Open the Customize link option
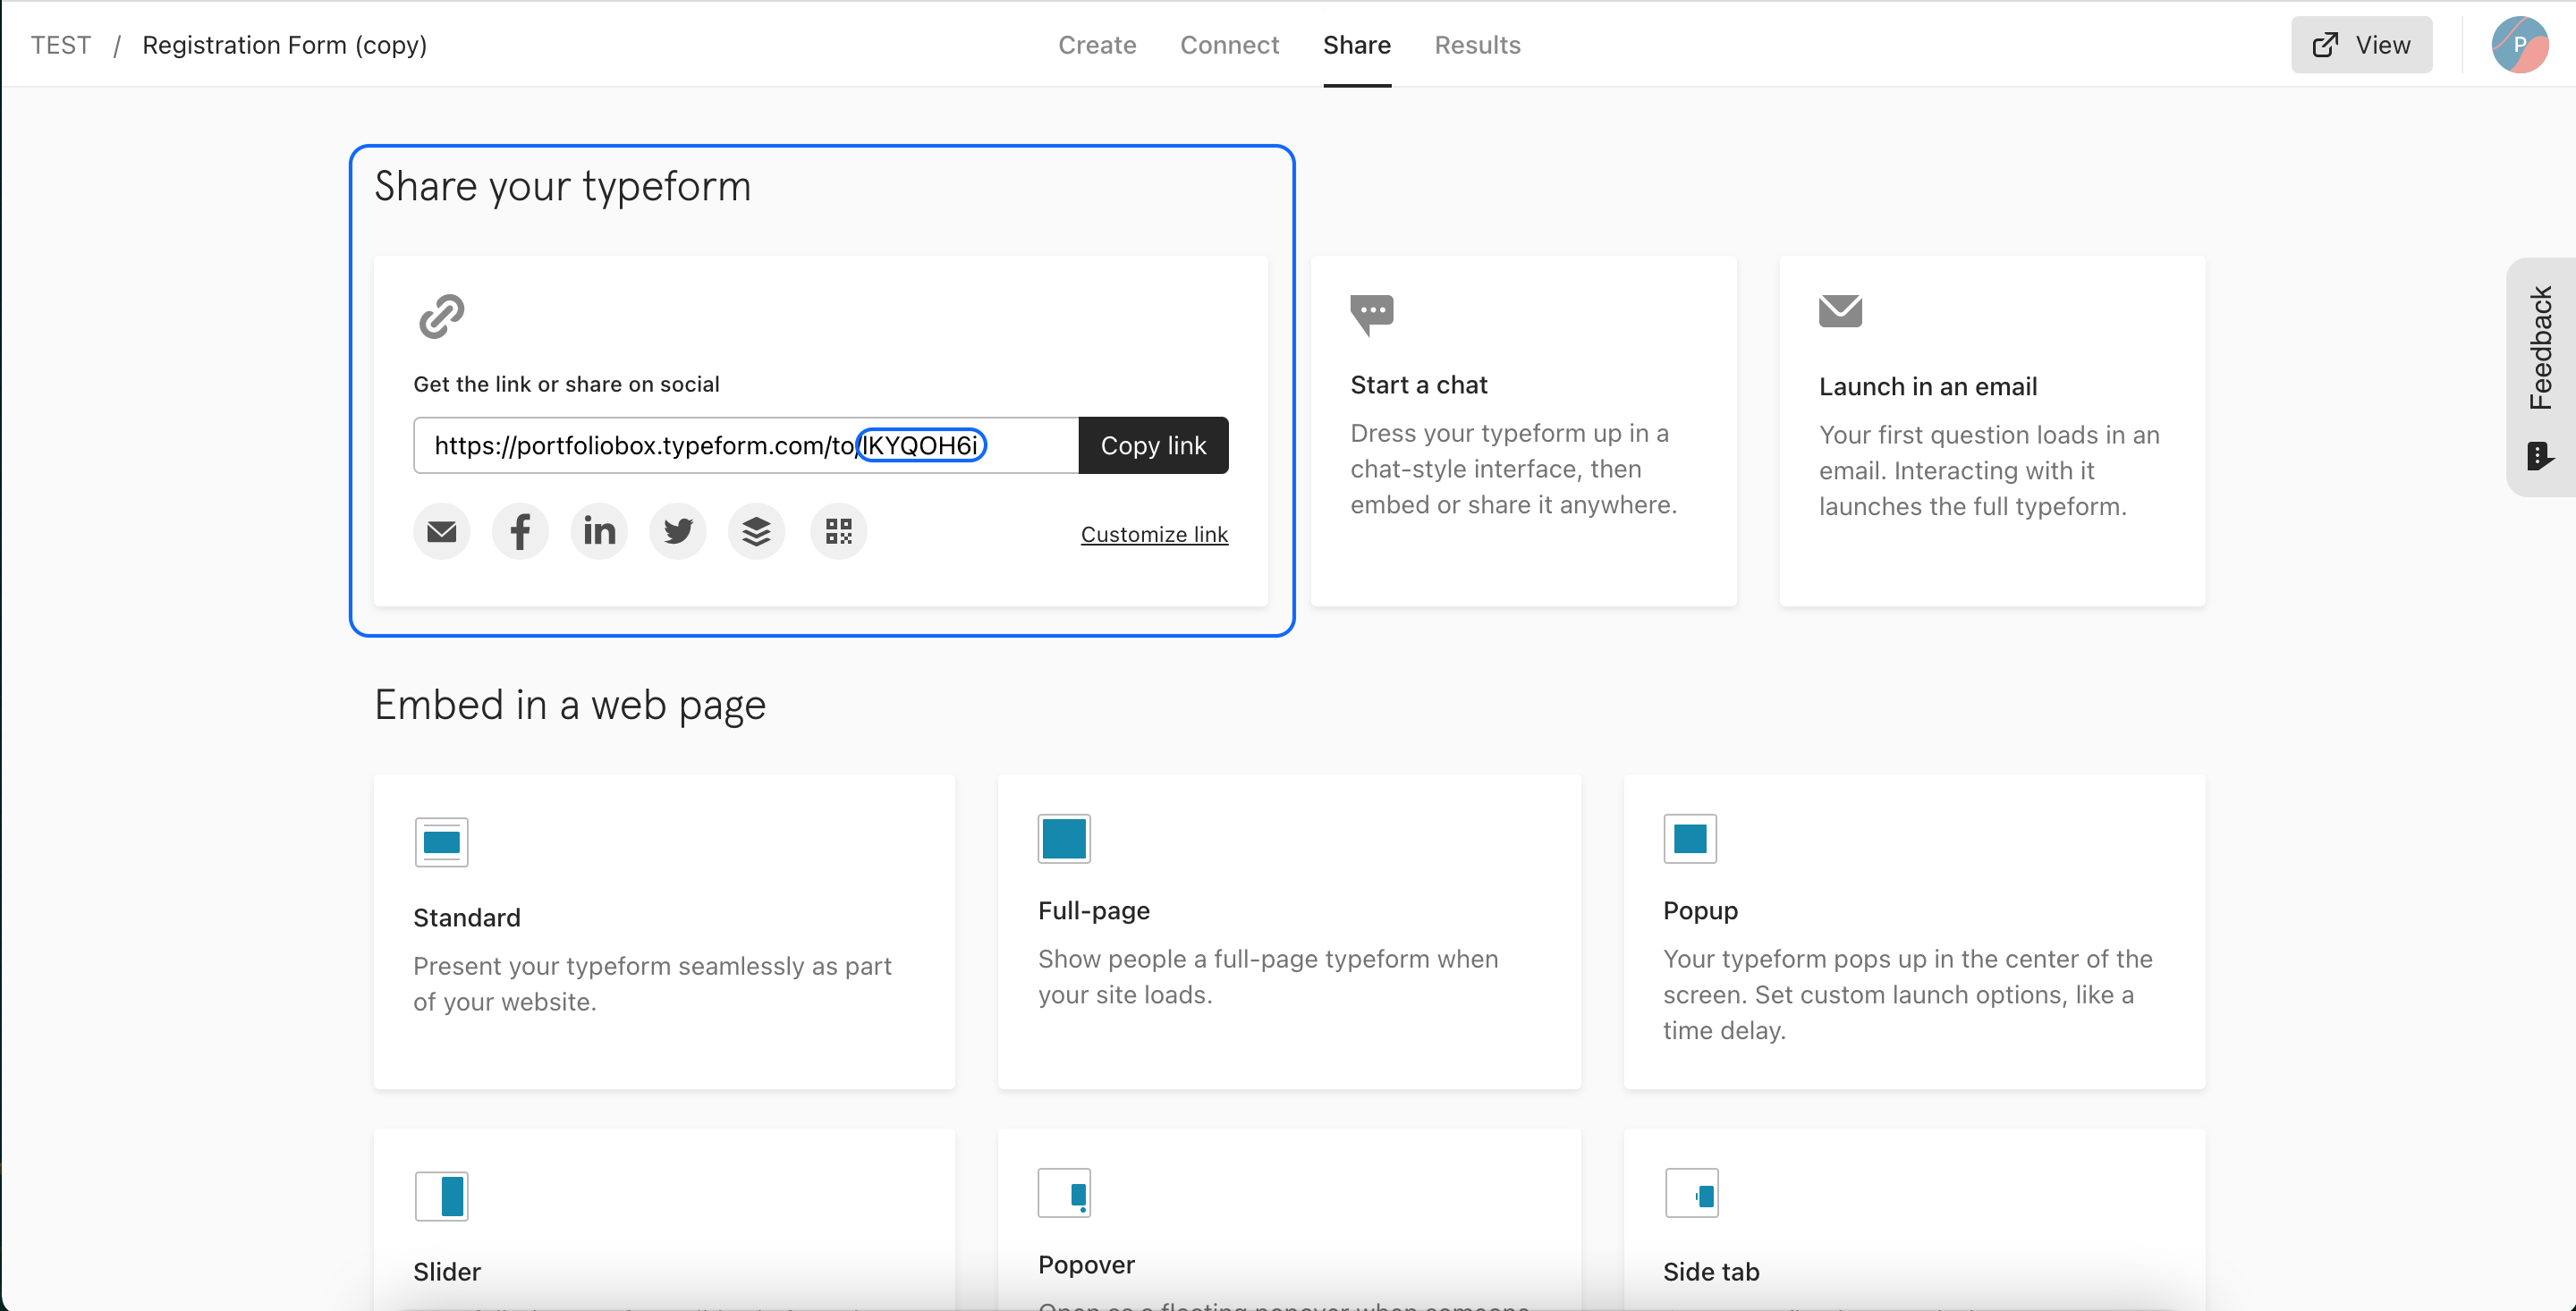Image resolution: width=2576 pixels, height=1311 pixels. tap(1154, 534)
